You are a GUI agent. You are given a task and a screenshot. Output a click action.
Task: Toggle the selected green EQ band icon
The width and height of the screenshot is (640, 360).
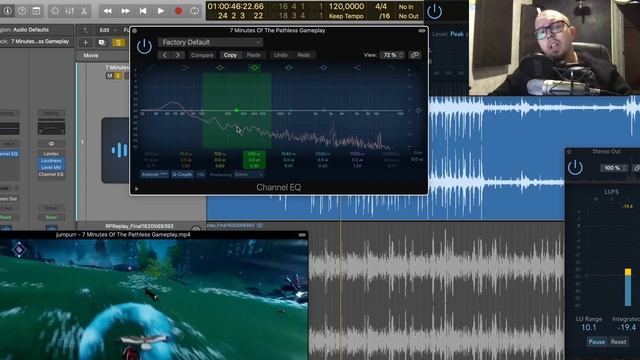pos(254,67)
